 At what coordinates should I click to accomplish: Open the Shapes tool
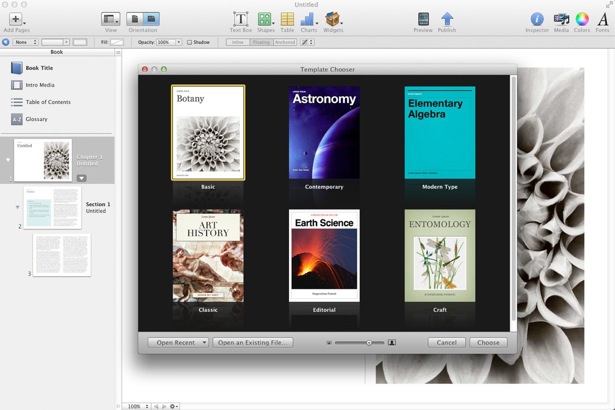click(x=265, y=19)
